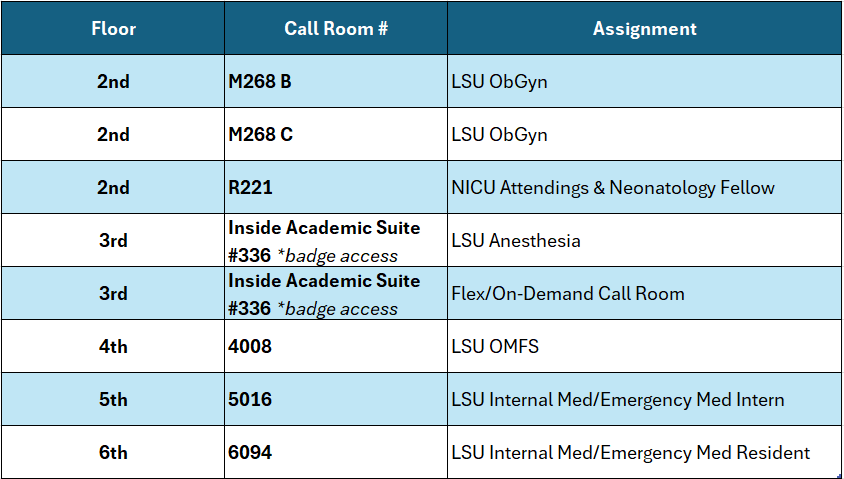Click LSU Internal Med/Emergency Med Resident cell
This screenshot has width=844, height=479.
(x=630, y=453)
